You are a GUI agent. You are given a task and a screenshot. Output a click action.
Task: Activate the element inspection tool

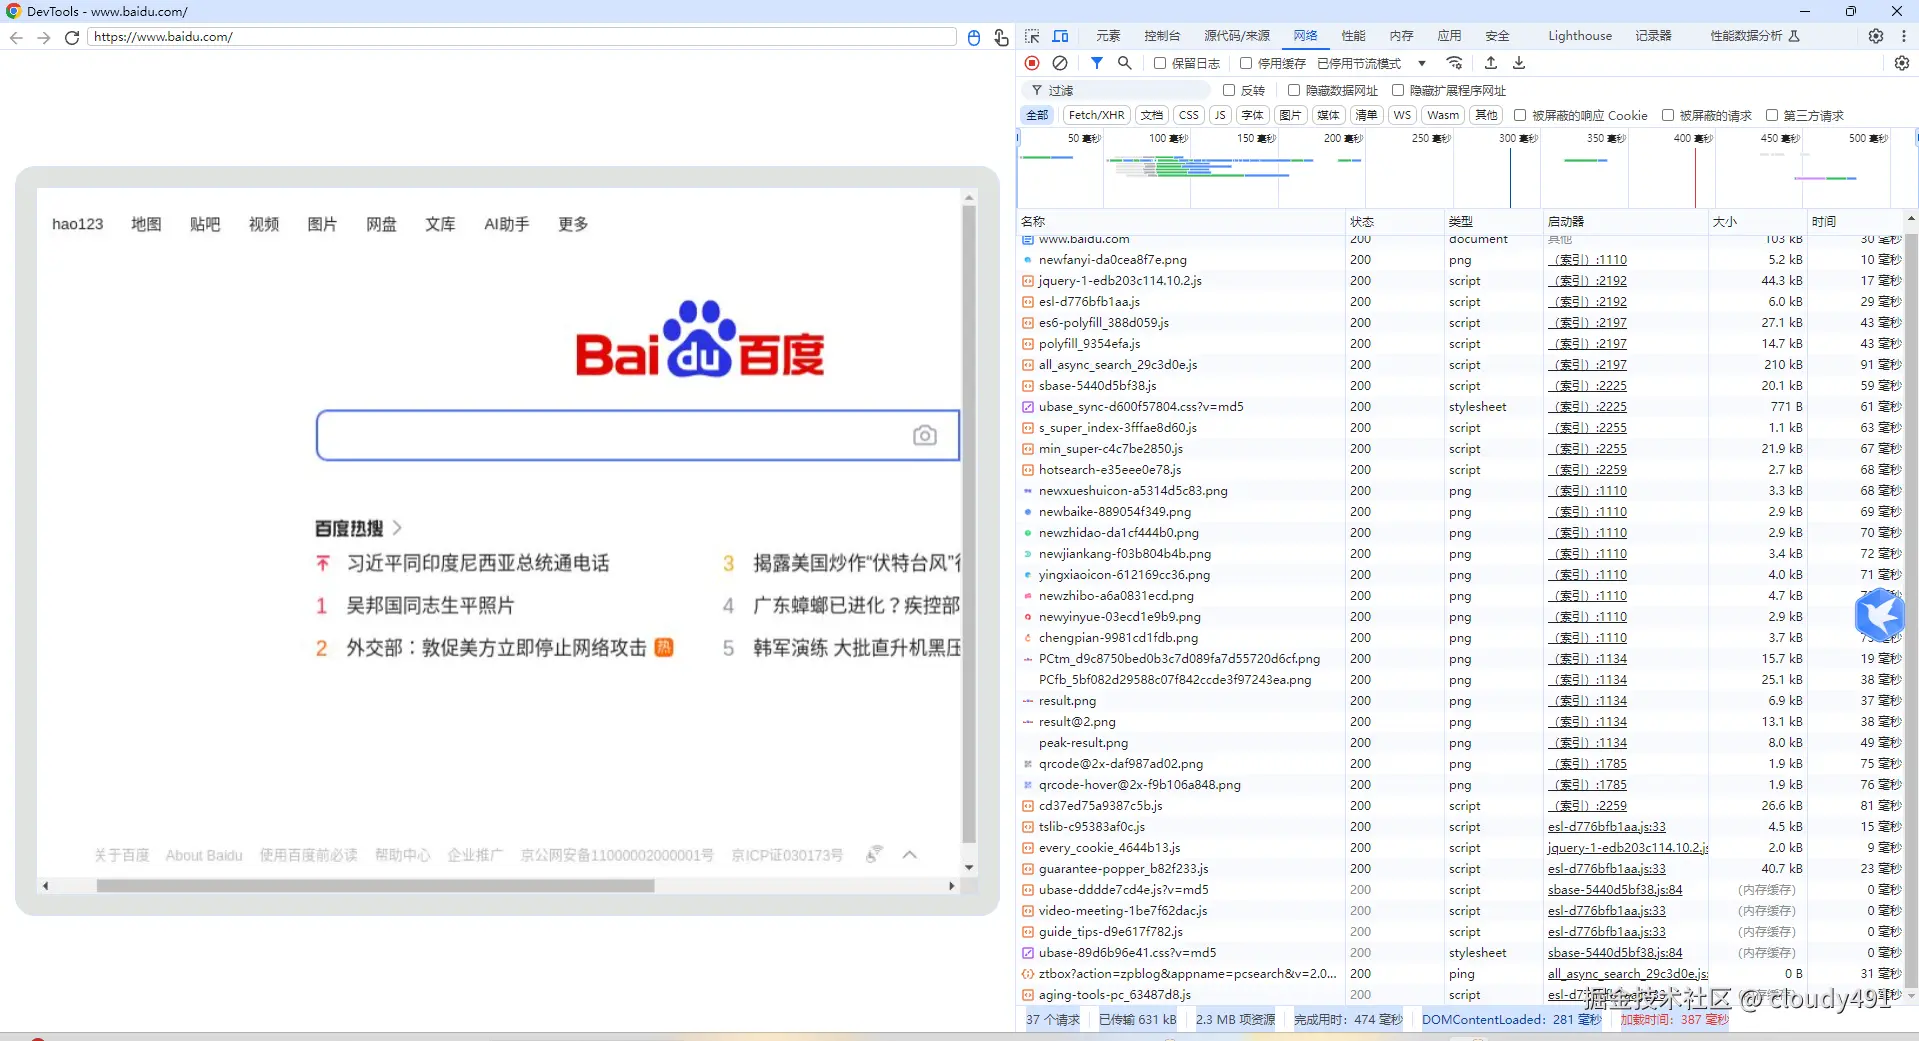[1032, 36]
